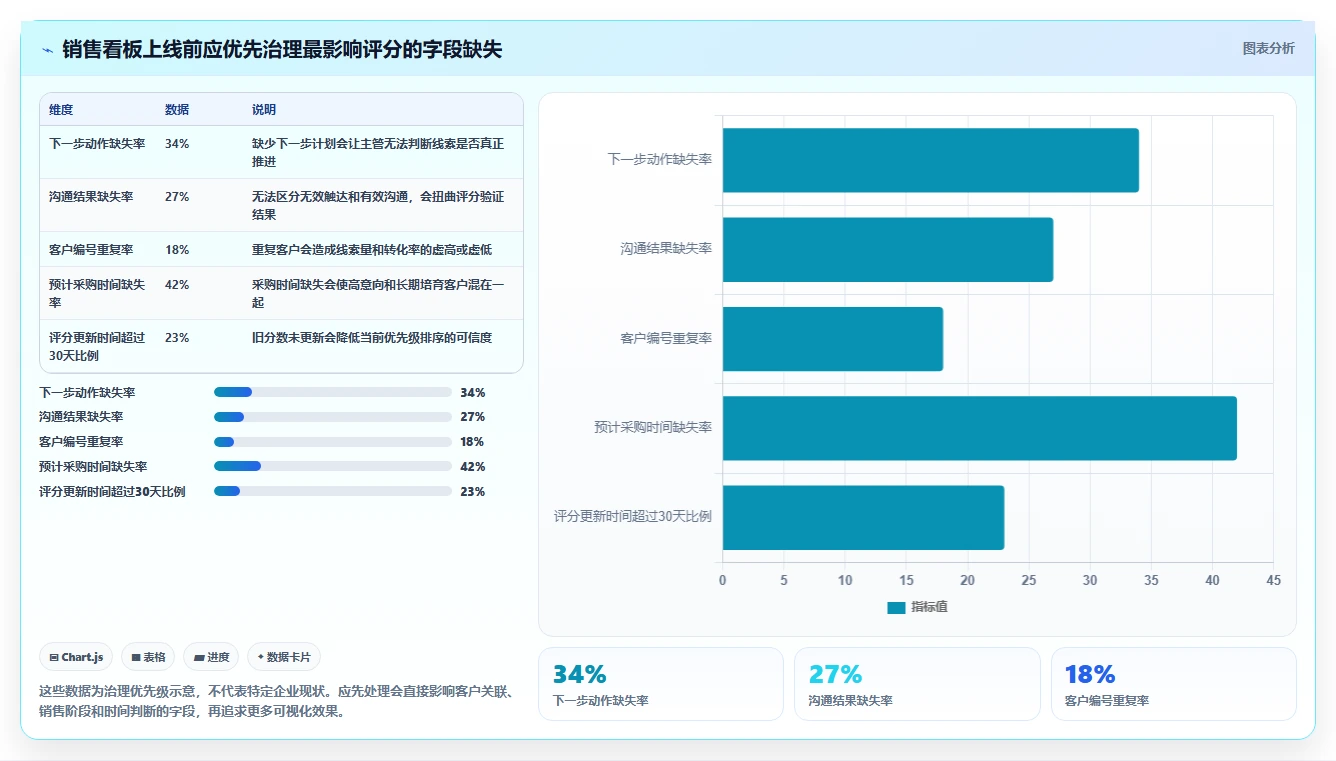Click the lightning icon beside the dashboard title
This screenshot has width=1336, height=761.
[47, 49]
